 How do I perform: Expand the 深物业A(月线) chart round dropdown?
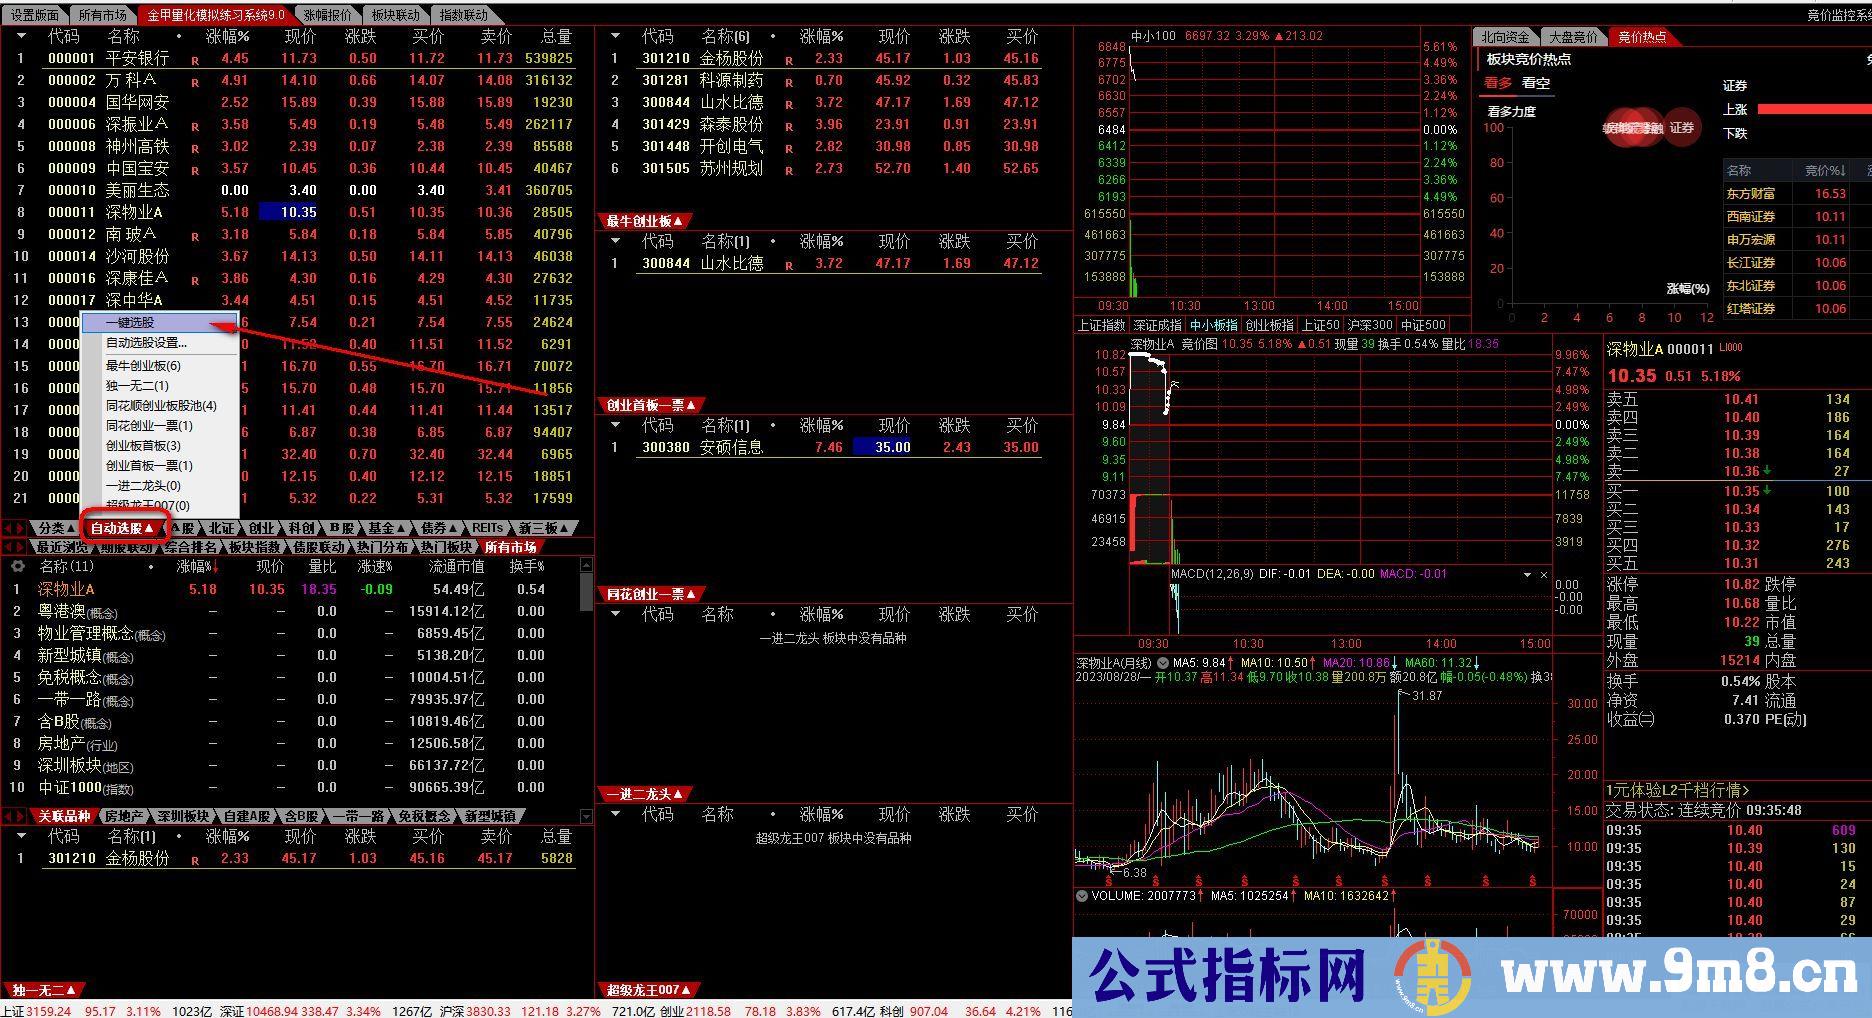point(1163,663)
